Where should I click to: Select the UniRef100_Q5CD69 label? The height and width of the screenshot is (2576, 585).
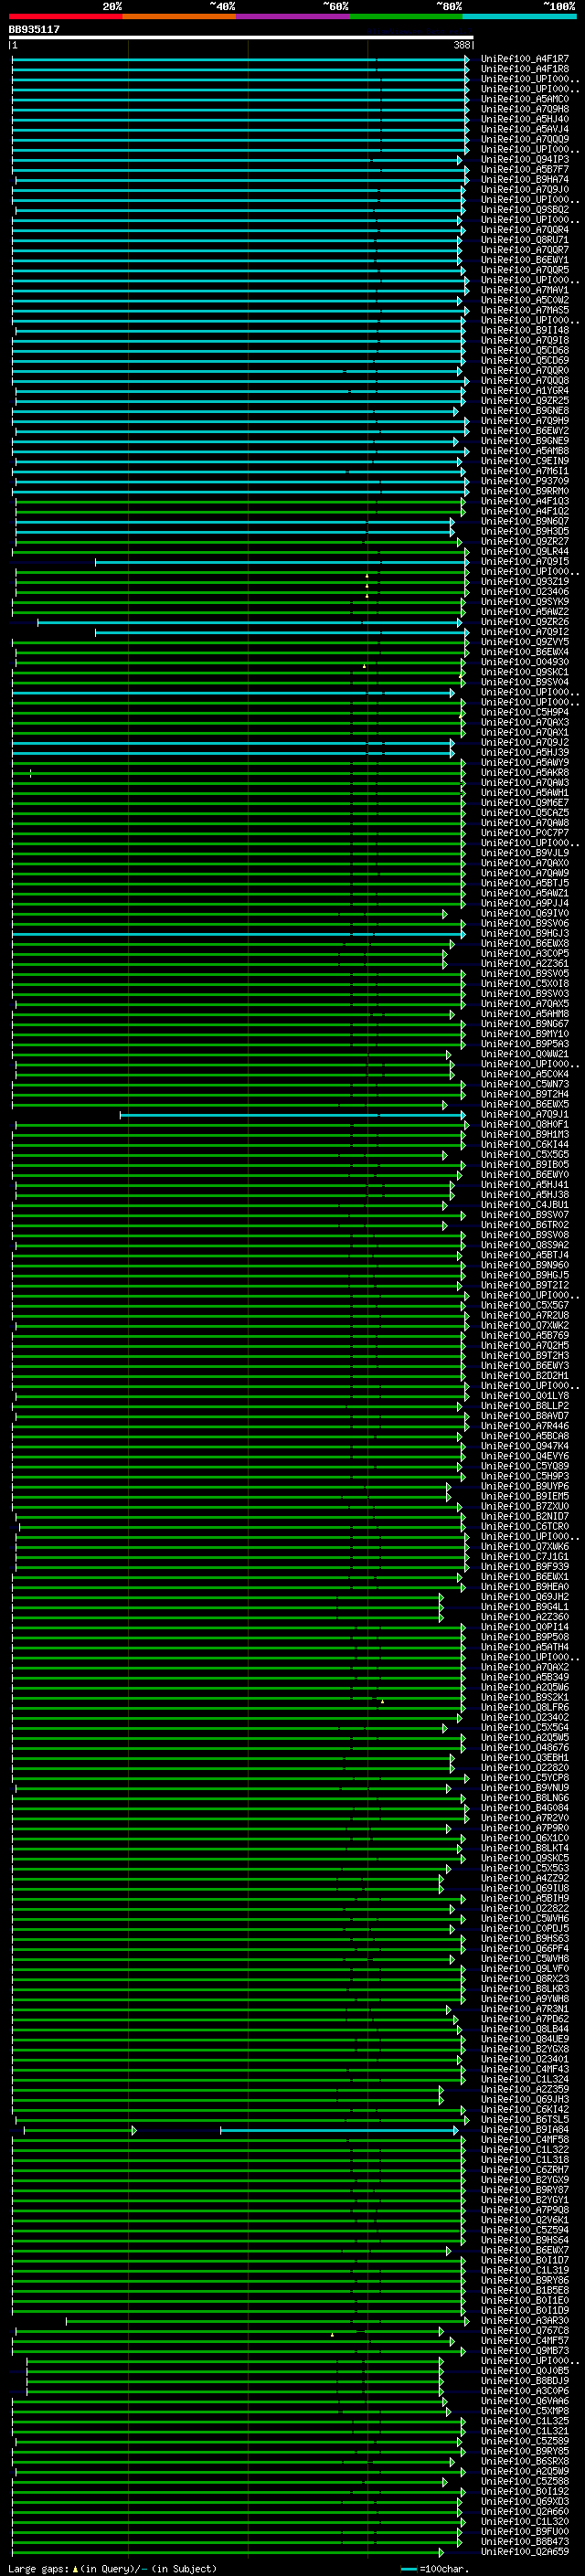point(525,360)
